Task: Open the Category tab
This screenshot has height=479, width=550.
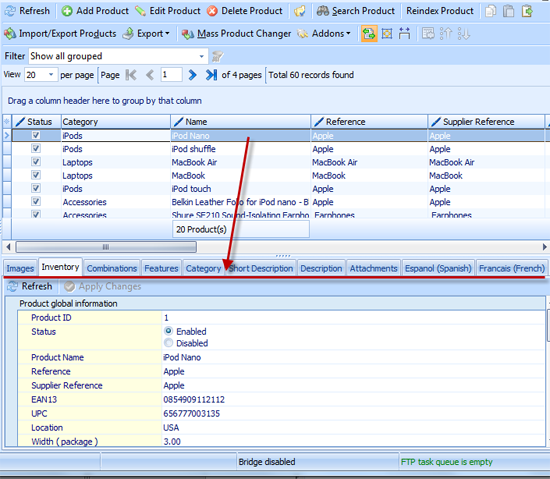Action: (203, 268)
